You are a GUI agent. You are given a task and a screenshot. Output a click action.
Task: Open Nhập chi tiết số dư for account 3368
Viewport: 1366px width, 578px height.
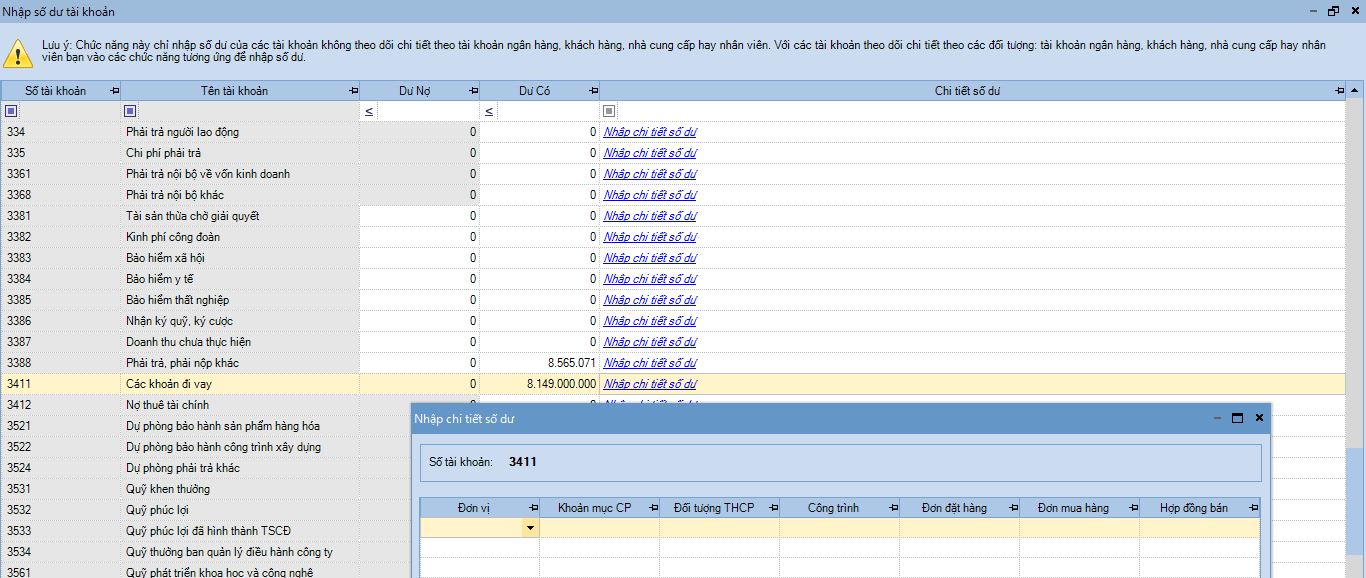[650, 195]
